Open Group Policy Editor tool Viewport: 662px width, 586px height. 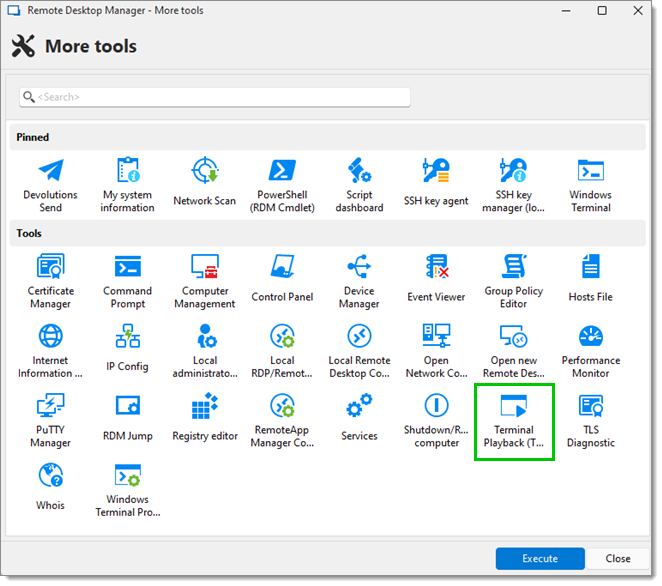(x=513, y=281)
